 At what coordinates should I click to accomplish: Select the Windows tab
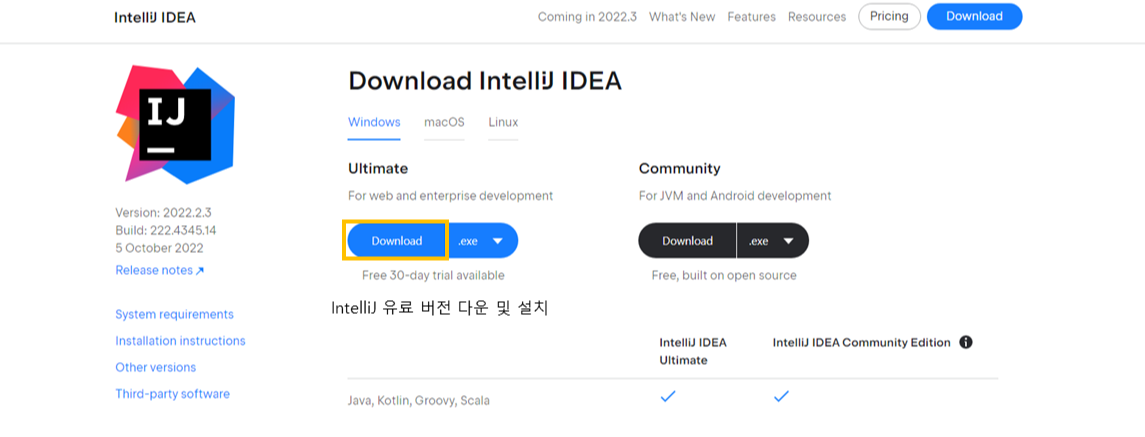tap(374, 122)
